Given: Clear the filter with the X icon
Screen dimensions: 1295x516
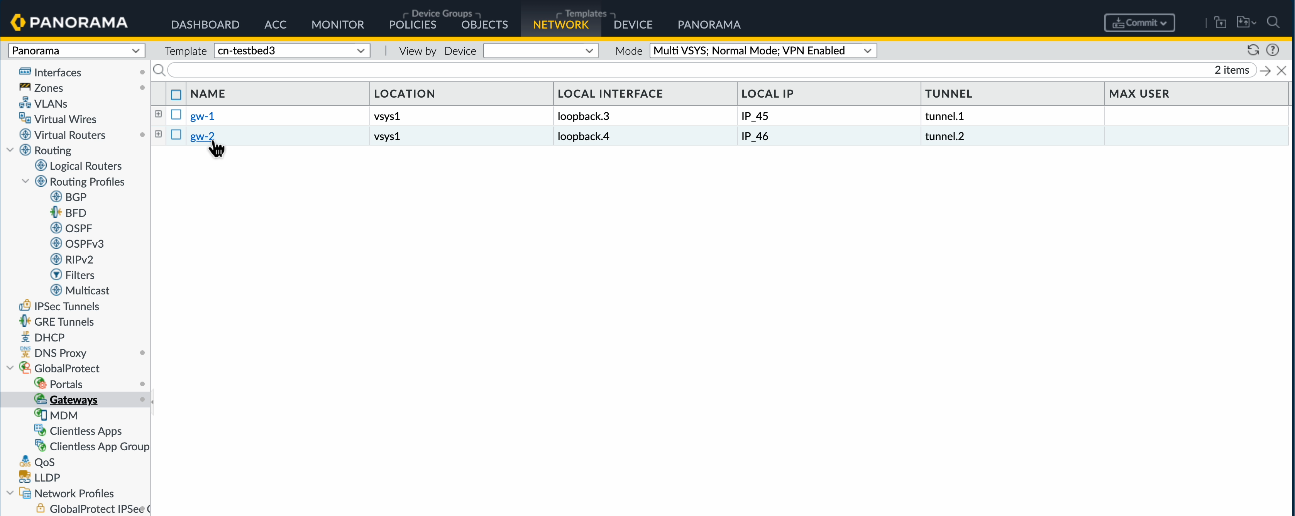Looking at the screenshot, I should point(1283,70).
